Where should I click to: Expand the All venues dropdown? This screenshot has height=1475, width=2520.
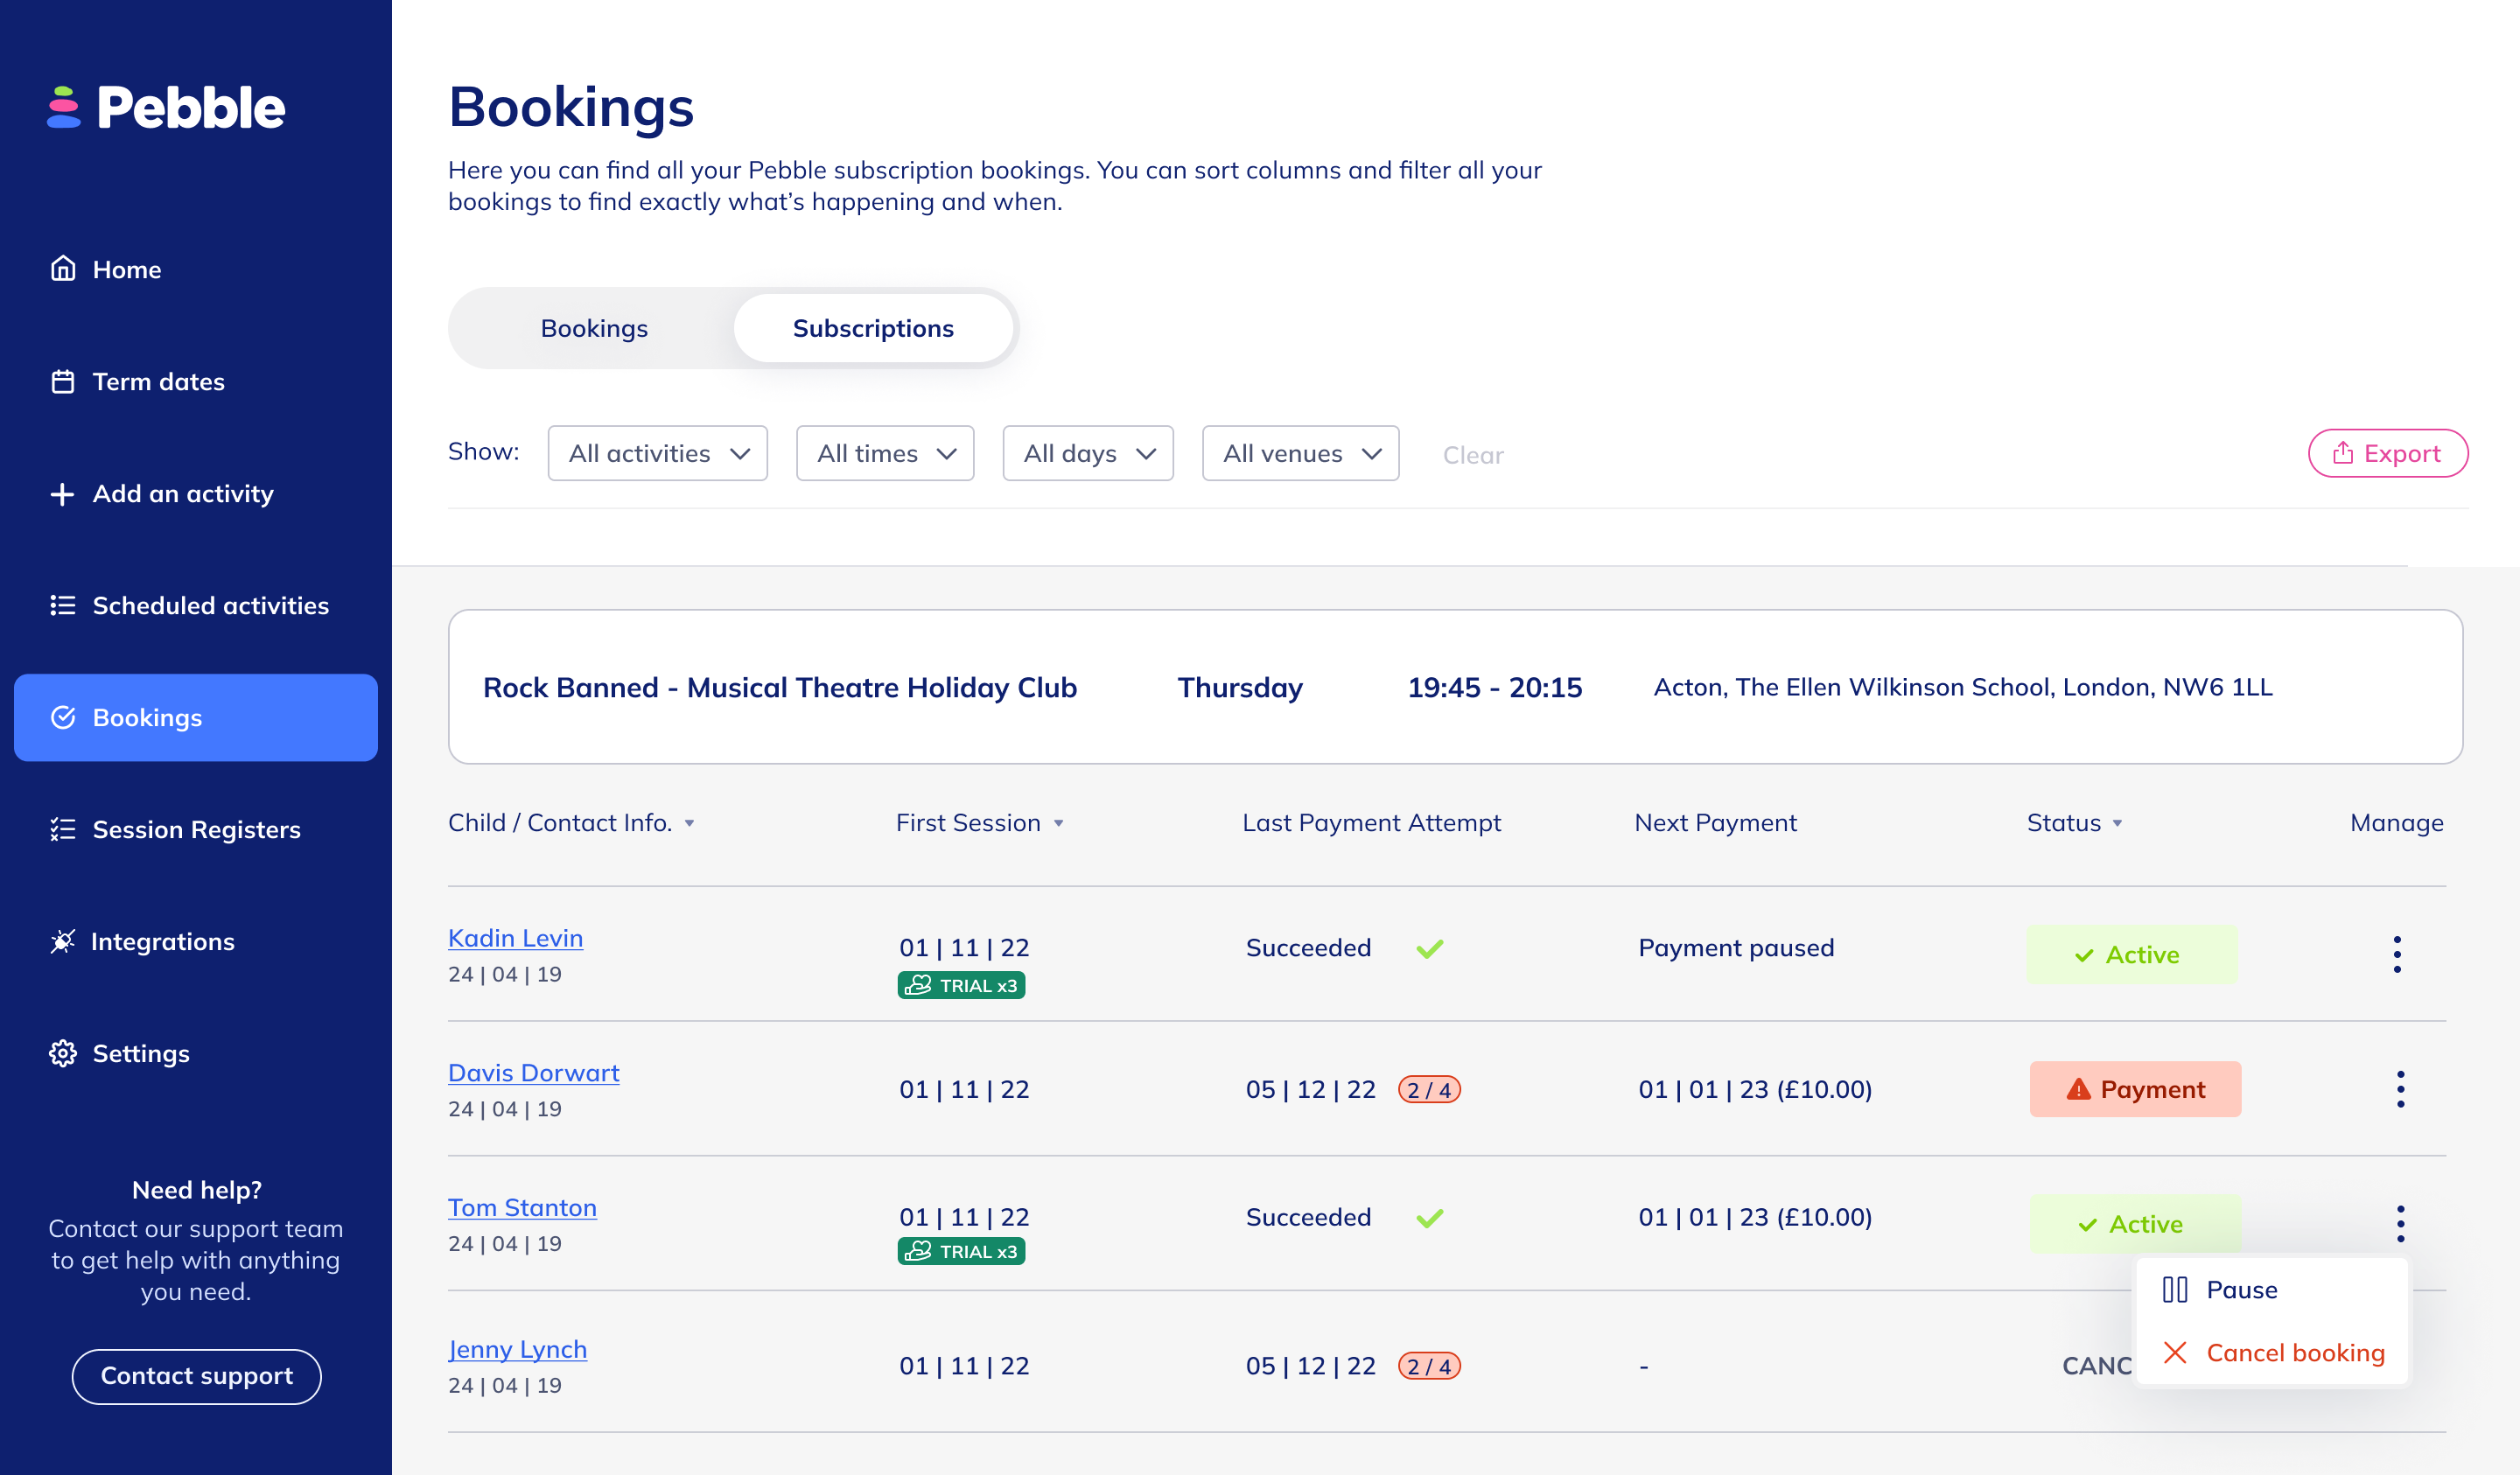pos(1299,453)
